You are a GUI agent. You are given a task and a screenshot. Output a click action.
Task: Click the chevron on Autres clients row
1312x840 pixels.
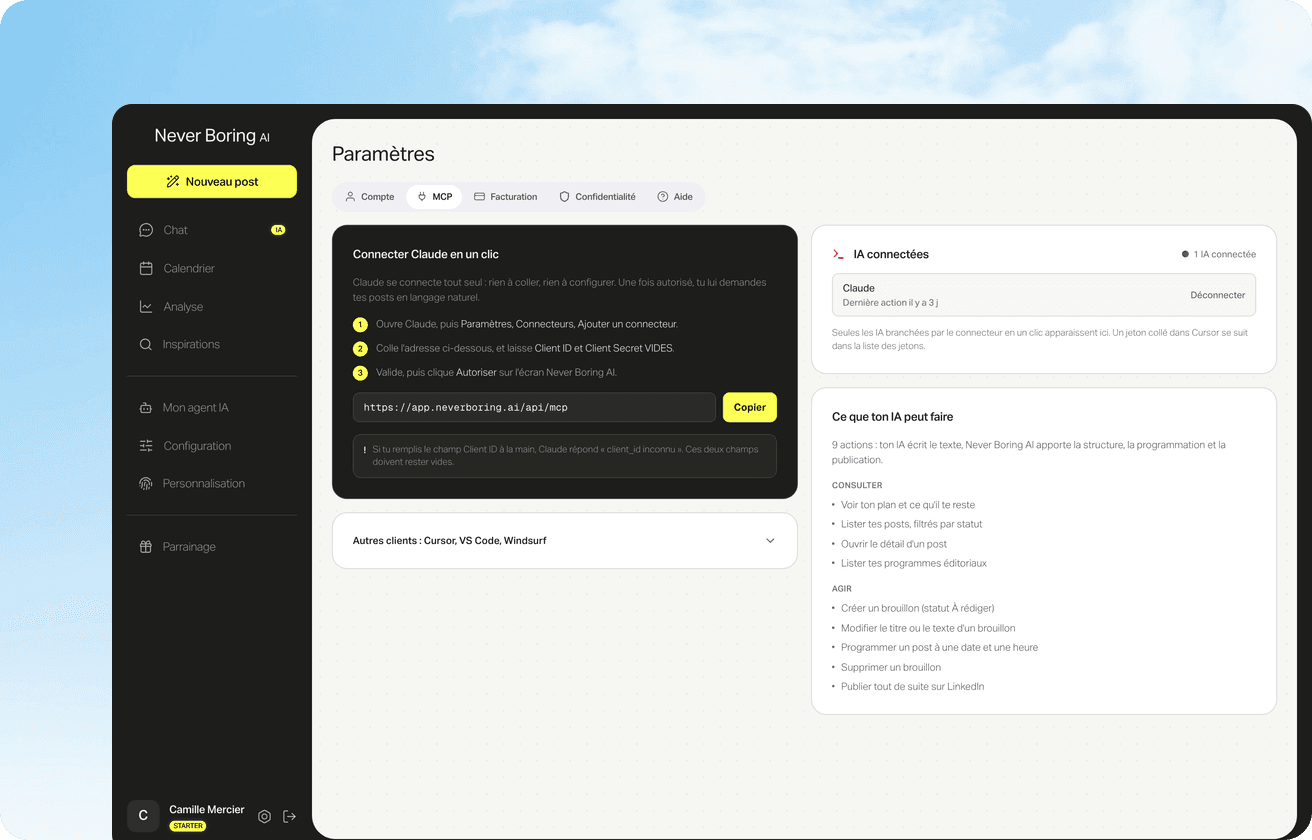pos(770,541)
